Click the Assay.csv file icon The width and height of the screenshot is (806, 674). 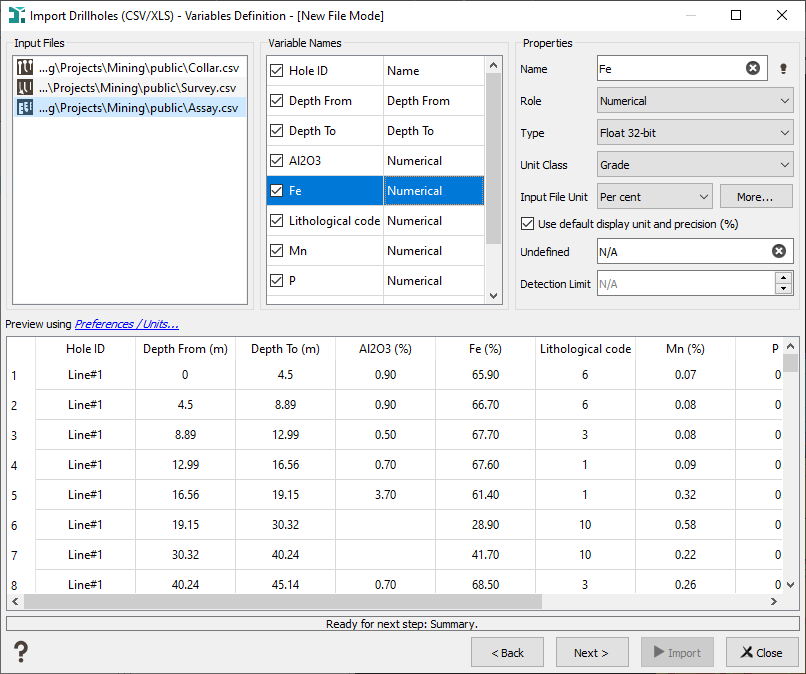coord(25,108)
